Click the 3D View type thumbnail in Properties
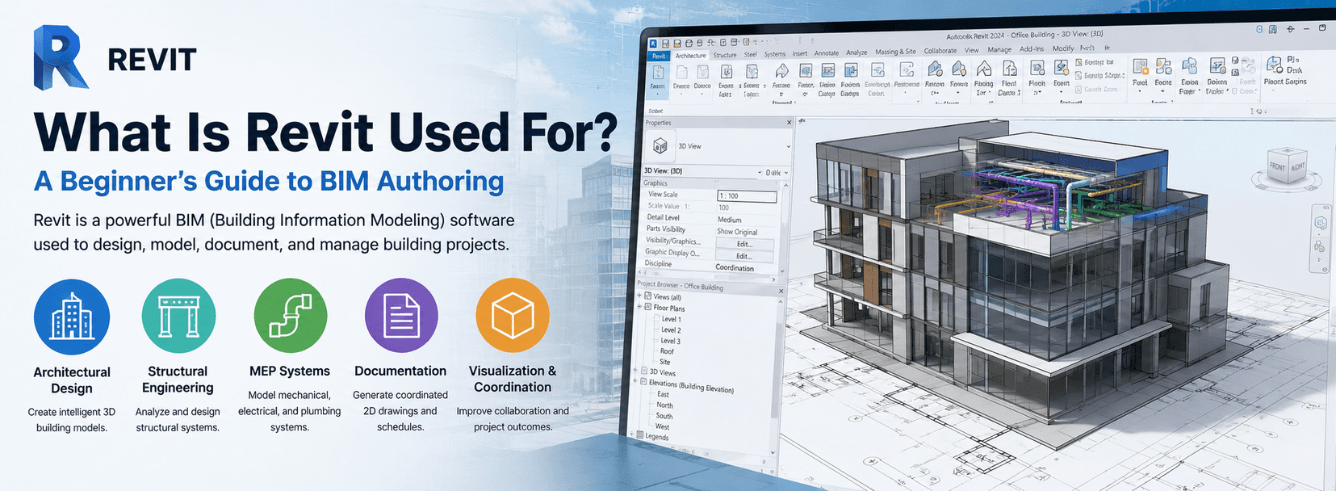 [x=661, y=146]
